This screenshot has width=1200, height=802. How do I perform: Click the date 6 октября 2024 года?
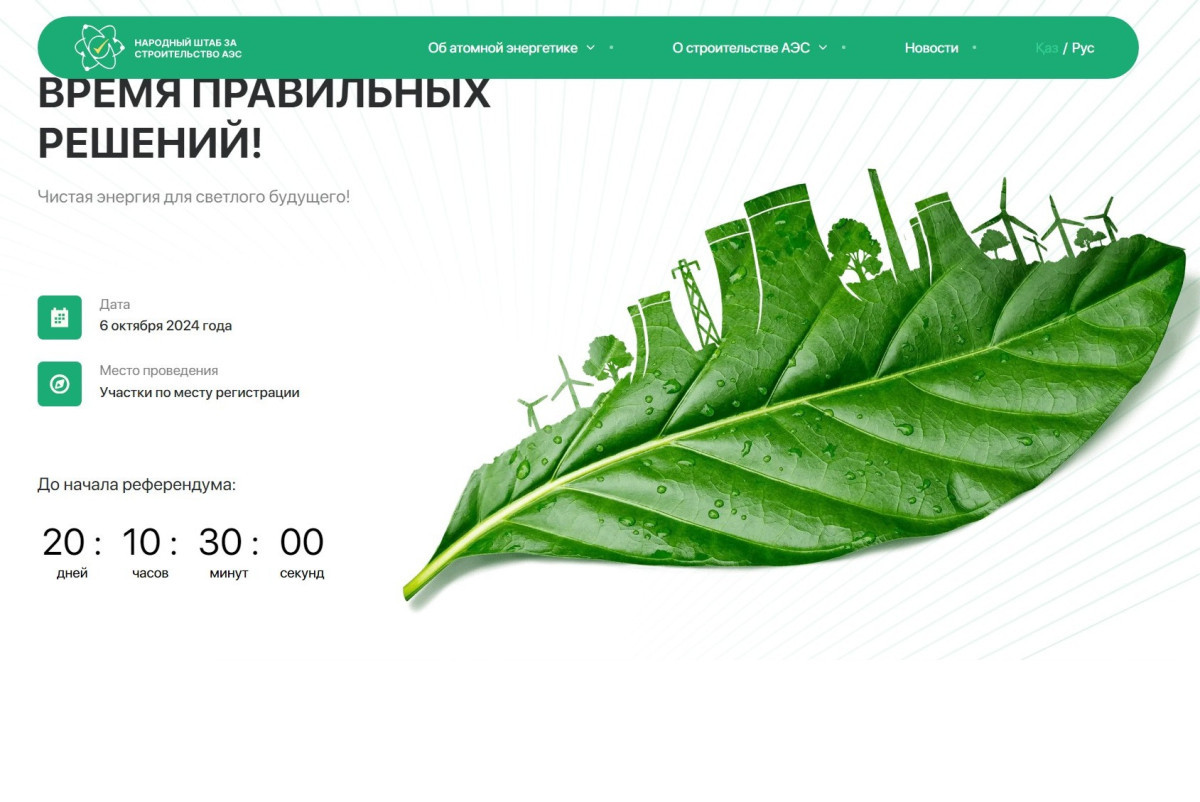pyautogui.click(x=164, y=324)
